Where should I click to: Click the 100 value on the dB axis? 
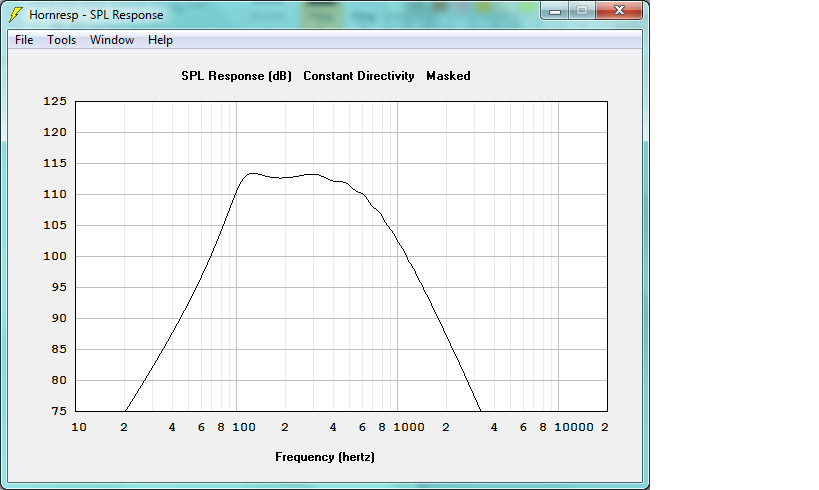(x=55, y=256)
